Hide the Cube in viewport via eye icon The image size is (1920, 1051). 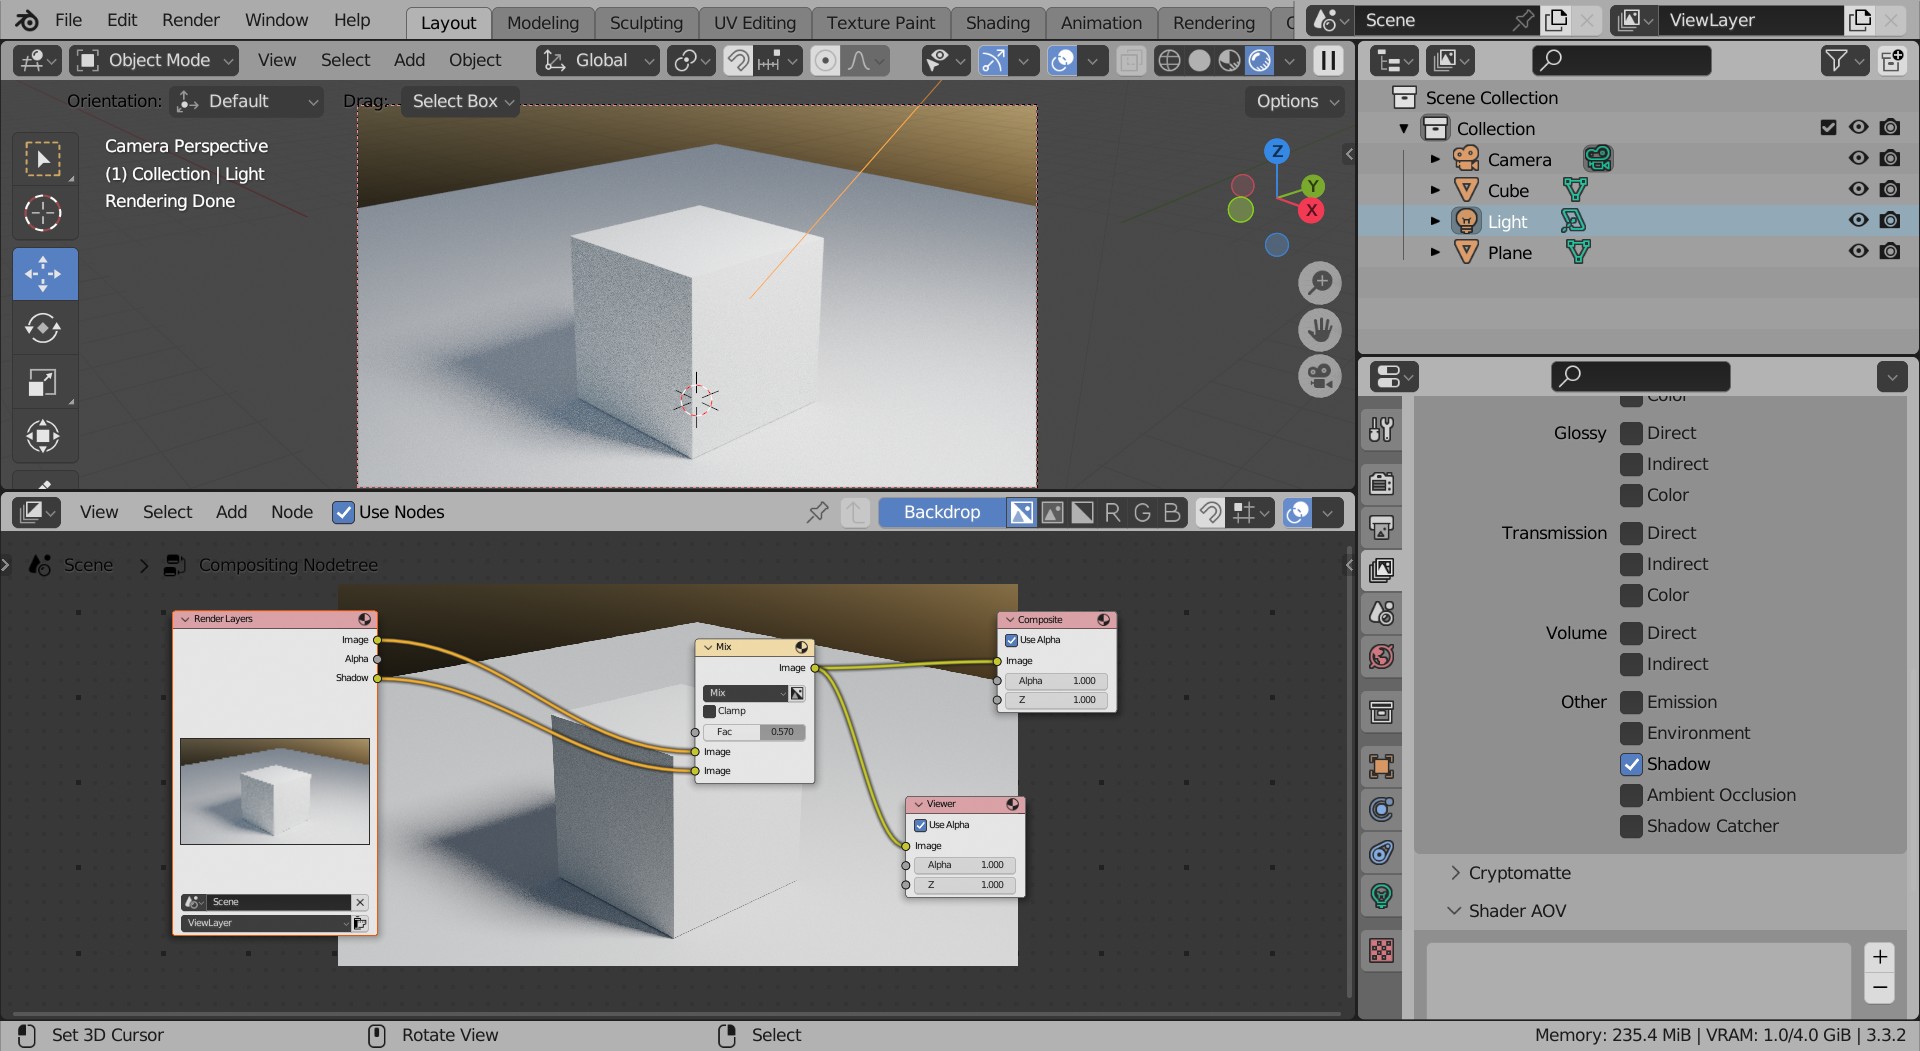(x=1858, y=190)
